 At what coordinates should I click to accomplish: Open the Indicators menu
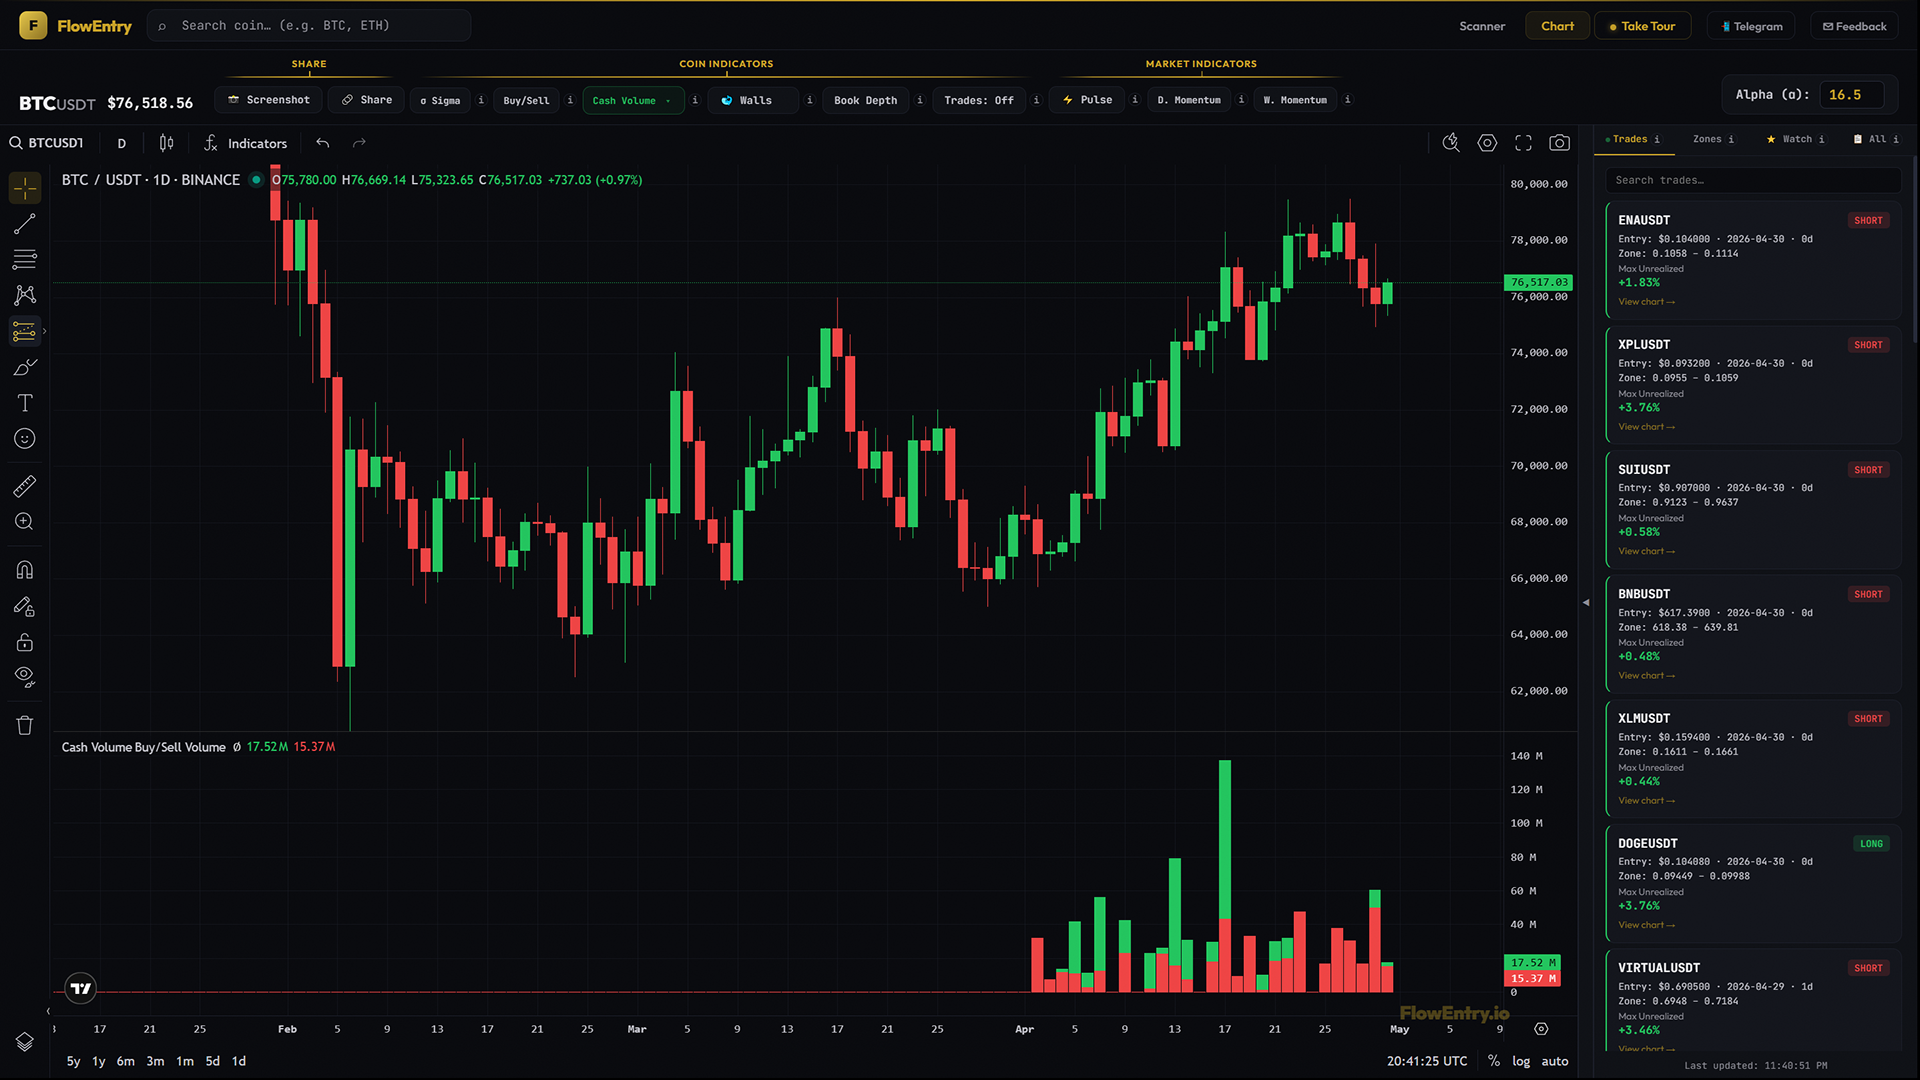coord(245,143)
